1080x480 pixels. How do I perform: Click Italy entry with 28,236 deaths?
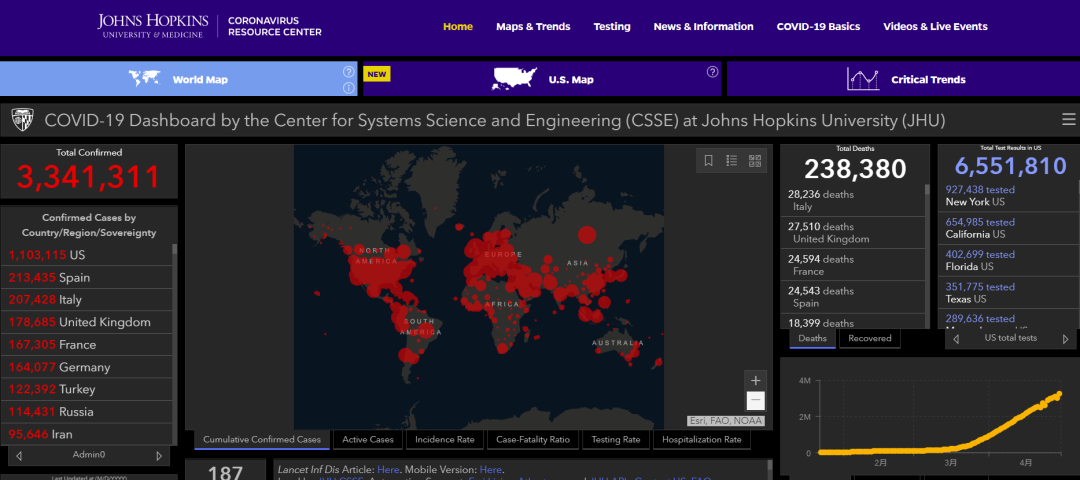pos(853,200)
